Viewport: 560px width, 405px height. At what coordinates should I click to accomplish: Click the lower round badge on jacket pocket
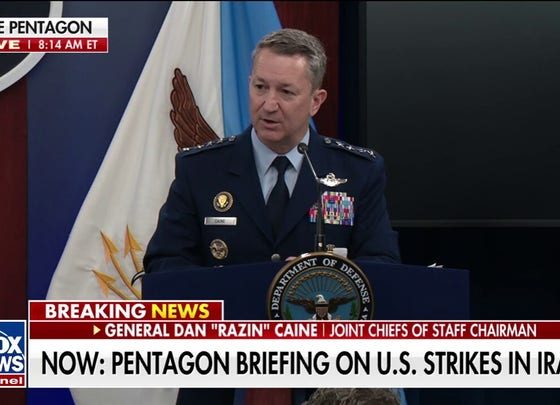click(x=219, y=249)
